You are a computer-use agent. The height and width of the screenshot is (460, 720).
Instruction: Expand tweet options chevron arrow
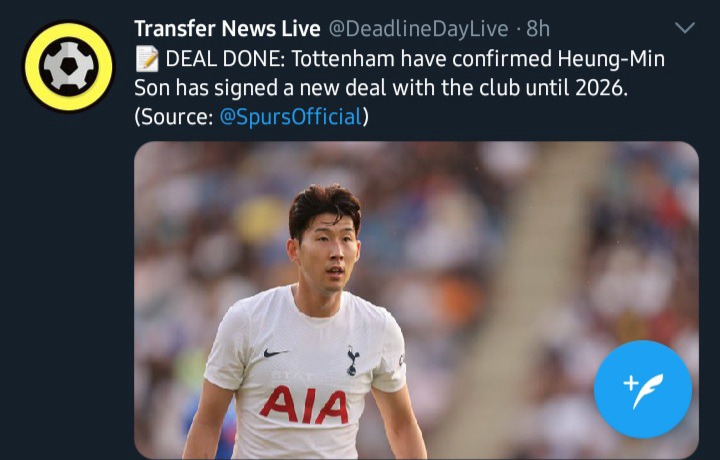tap(685, 28)
